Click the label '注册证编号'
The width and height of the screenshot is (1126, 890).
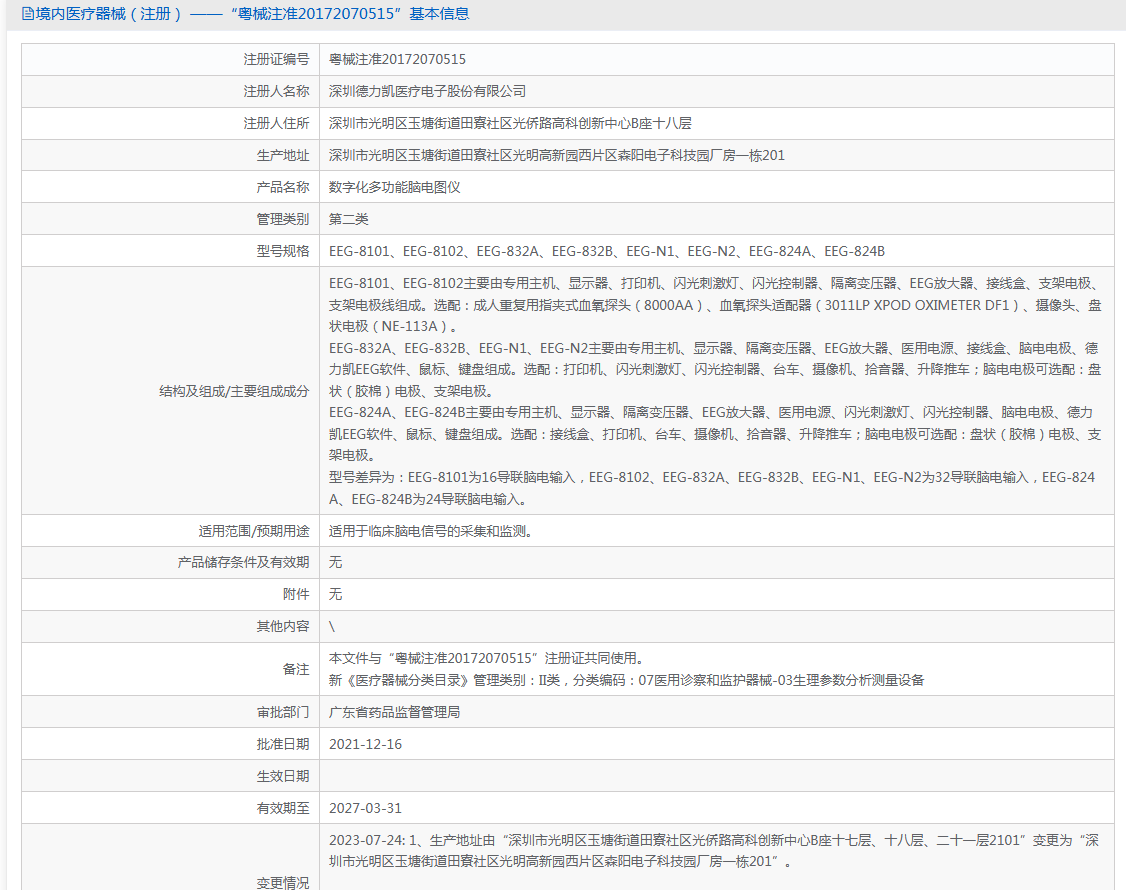276,60
